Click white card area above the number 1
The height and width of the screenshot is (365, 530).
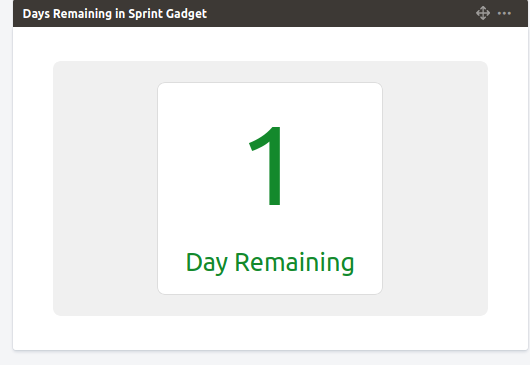tap(270, 103)
